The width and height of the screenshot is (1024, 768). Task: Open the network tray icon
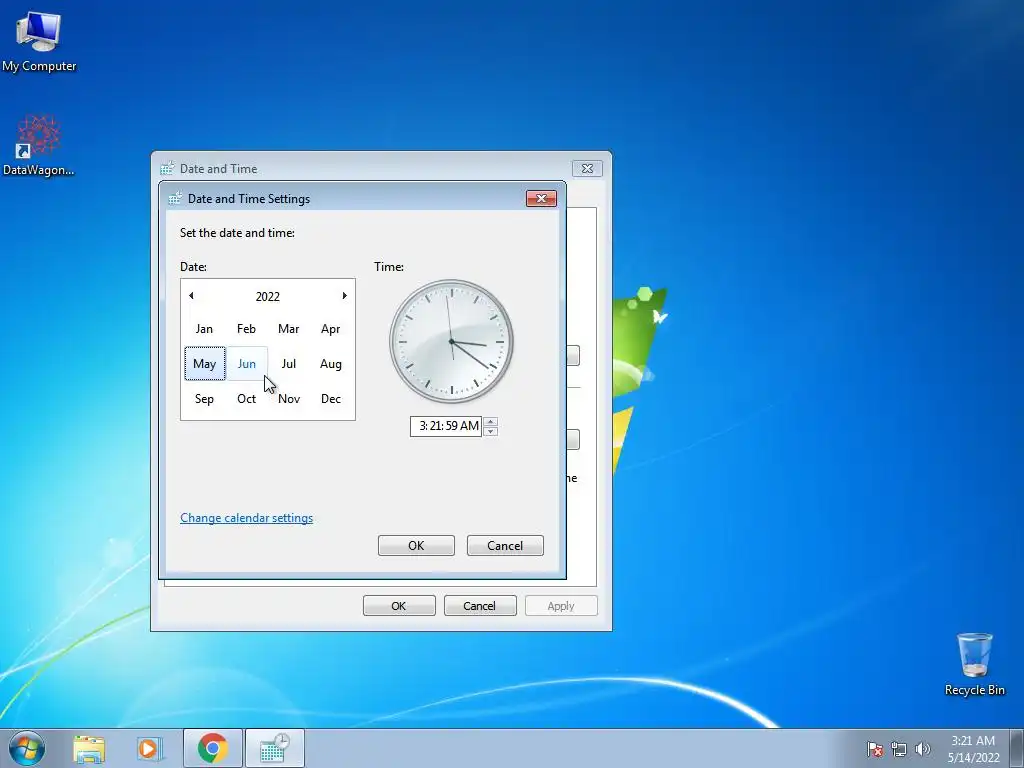899,749
